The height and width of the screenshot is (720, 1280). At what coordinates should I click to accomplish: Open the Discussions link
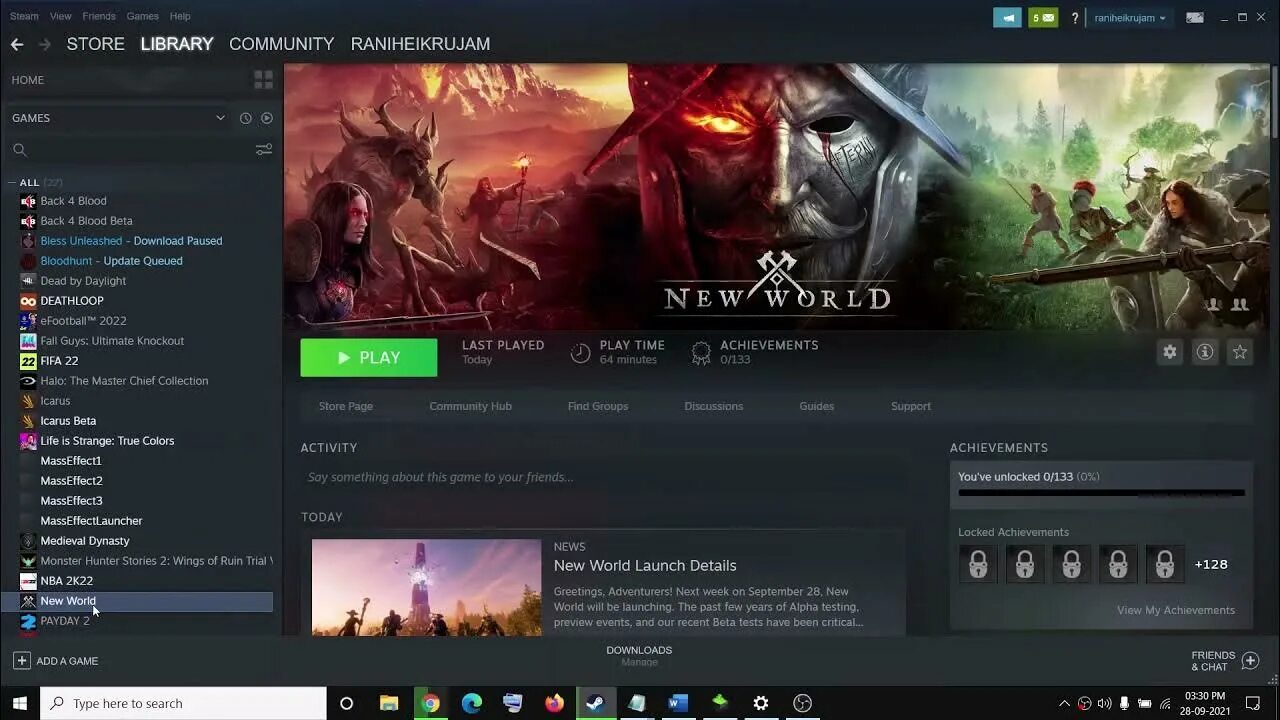tap(713, 406)
